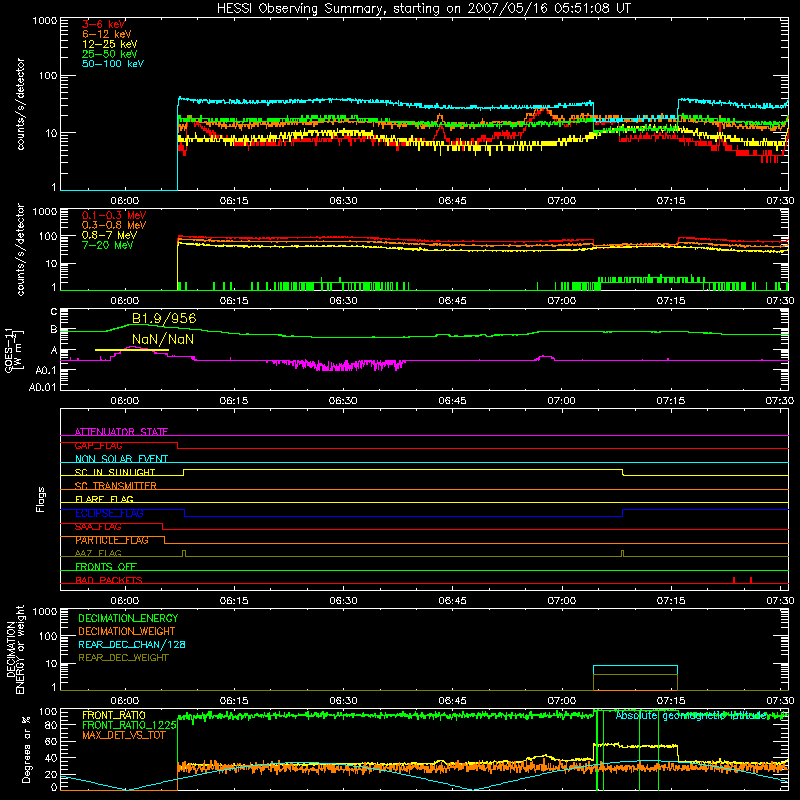This screenshot has width=800, height=800.
Task: Select the GAP_FLAG label
Action: 98,445
